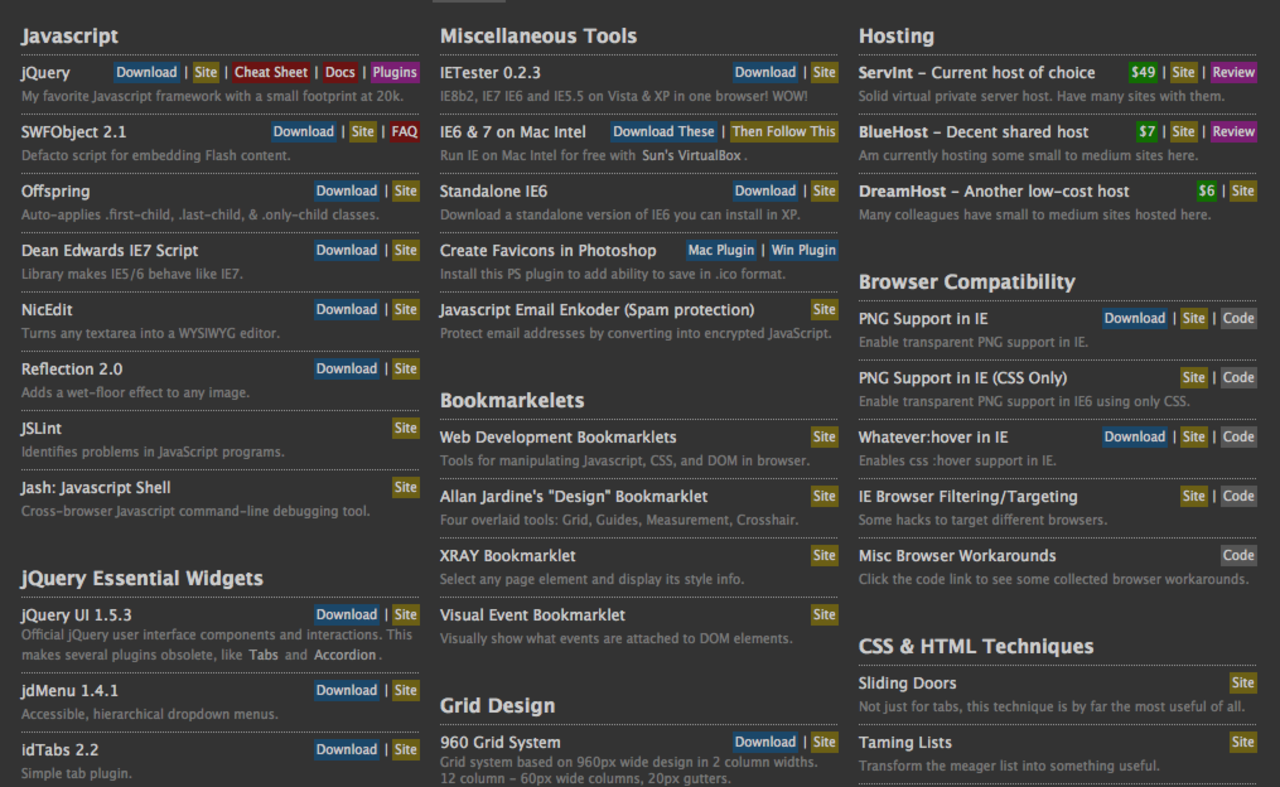The image size is (1280, 787).
Task: Select the Win Plugin for Favicons
Action: [803, 250]
